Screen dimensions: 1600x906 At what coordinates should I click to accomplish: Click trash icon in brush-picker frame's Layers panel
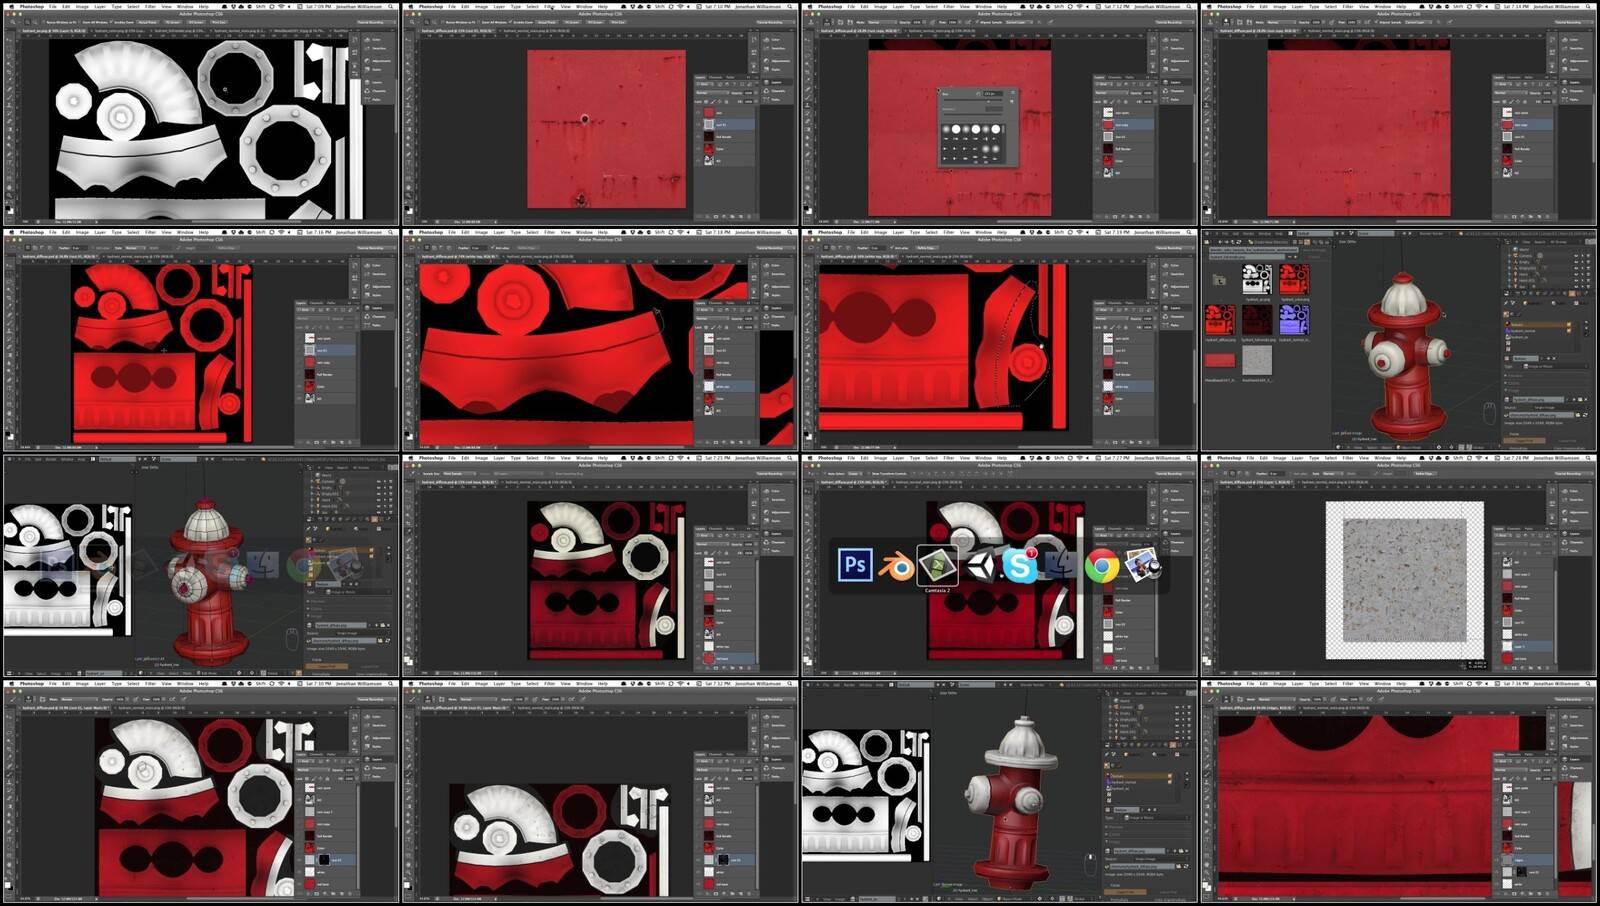(x=1149, y=217)
